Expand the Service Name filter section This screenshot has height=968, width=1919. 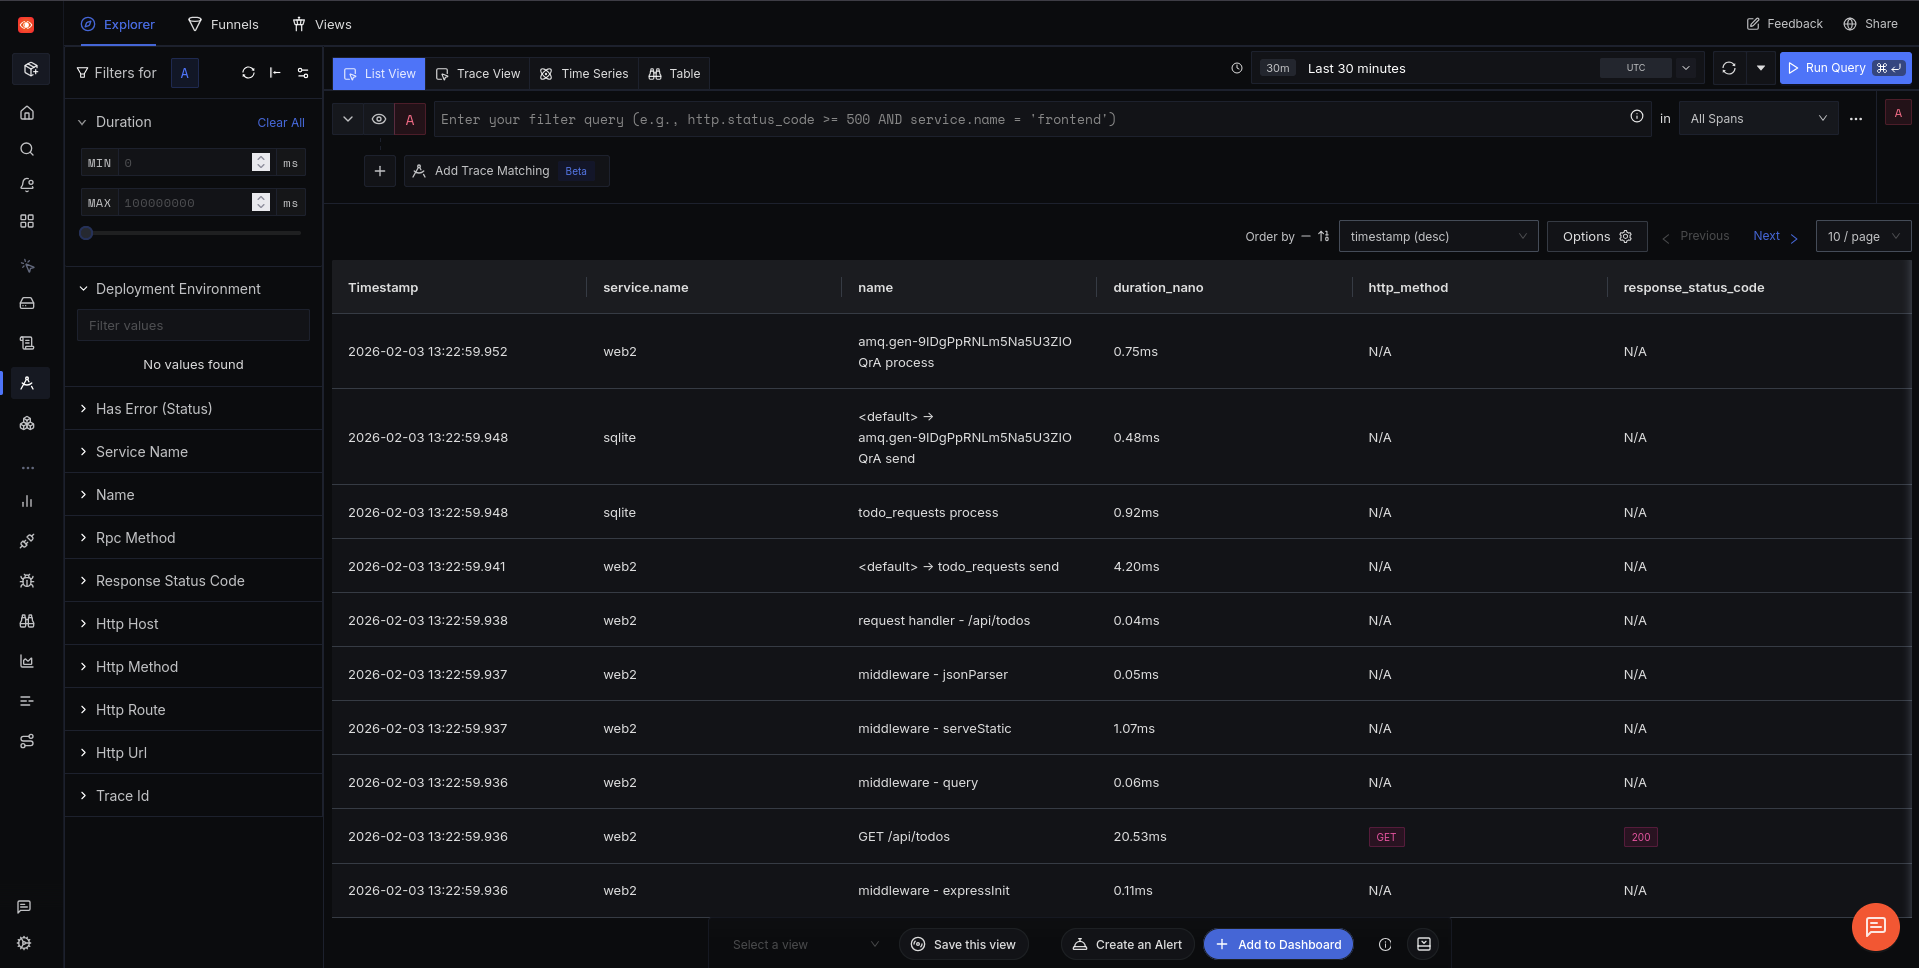(x=142, y=452)
